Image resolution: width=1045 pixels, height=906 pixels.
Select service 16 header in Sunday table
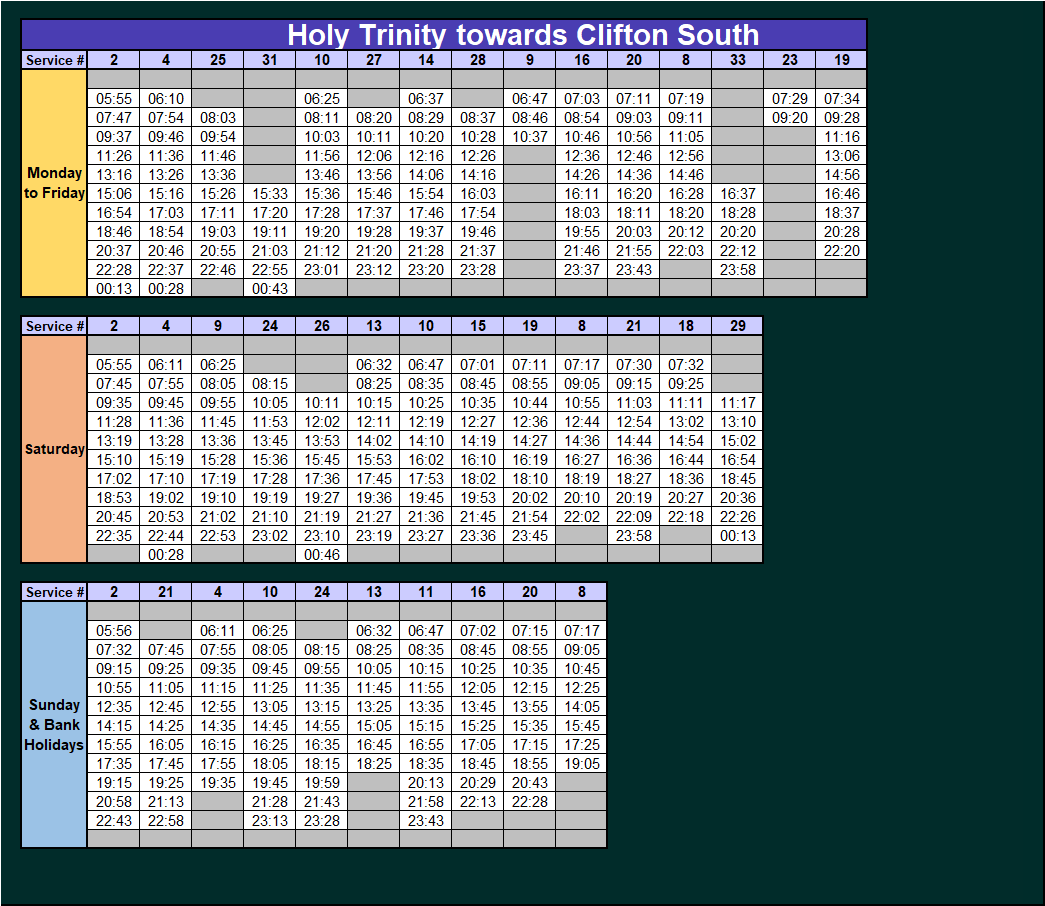[478, 592]
